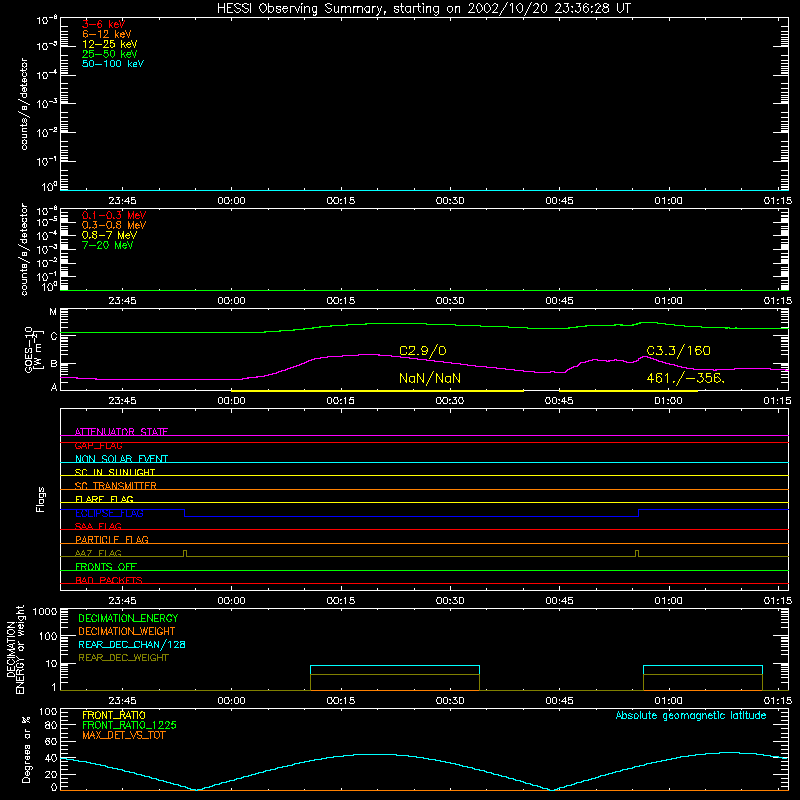Click the ATTENUATOR_STATE flag label

coord(121,432)
